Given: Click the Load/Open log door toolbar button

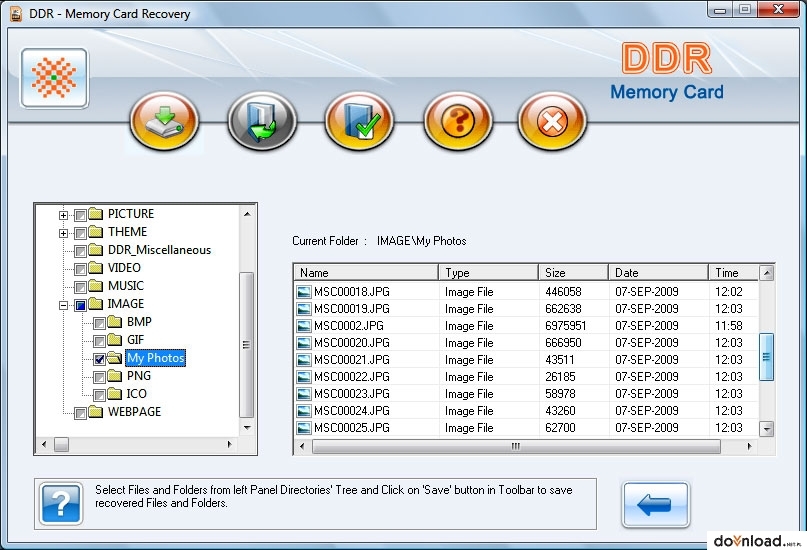Looking at the screenshot, I should pos(262,121).
